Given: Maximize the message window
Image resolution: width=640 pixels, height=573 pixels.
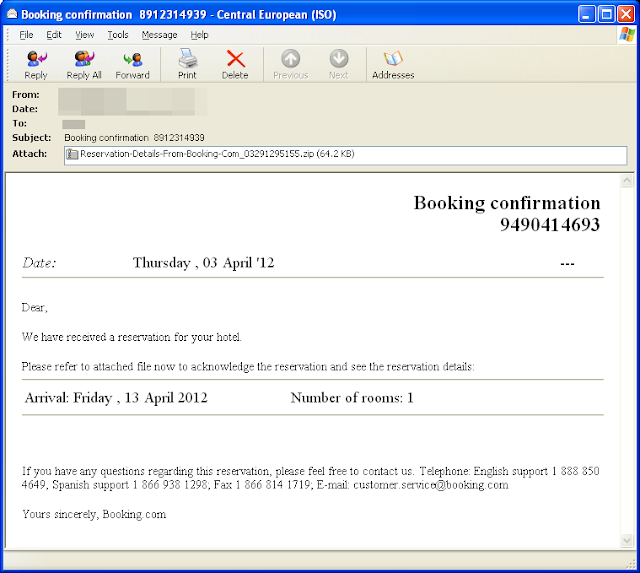Looking at the screenshot, I should (607, 15).
